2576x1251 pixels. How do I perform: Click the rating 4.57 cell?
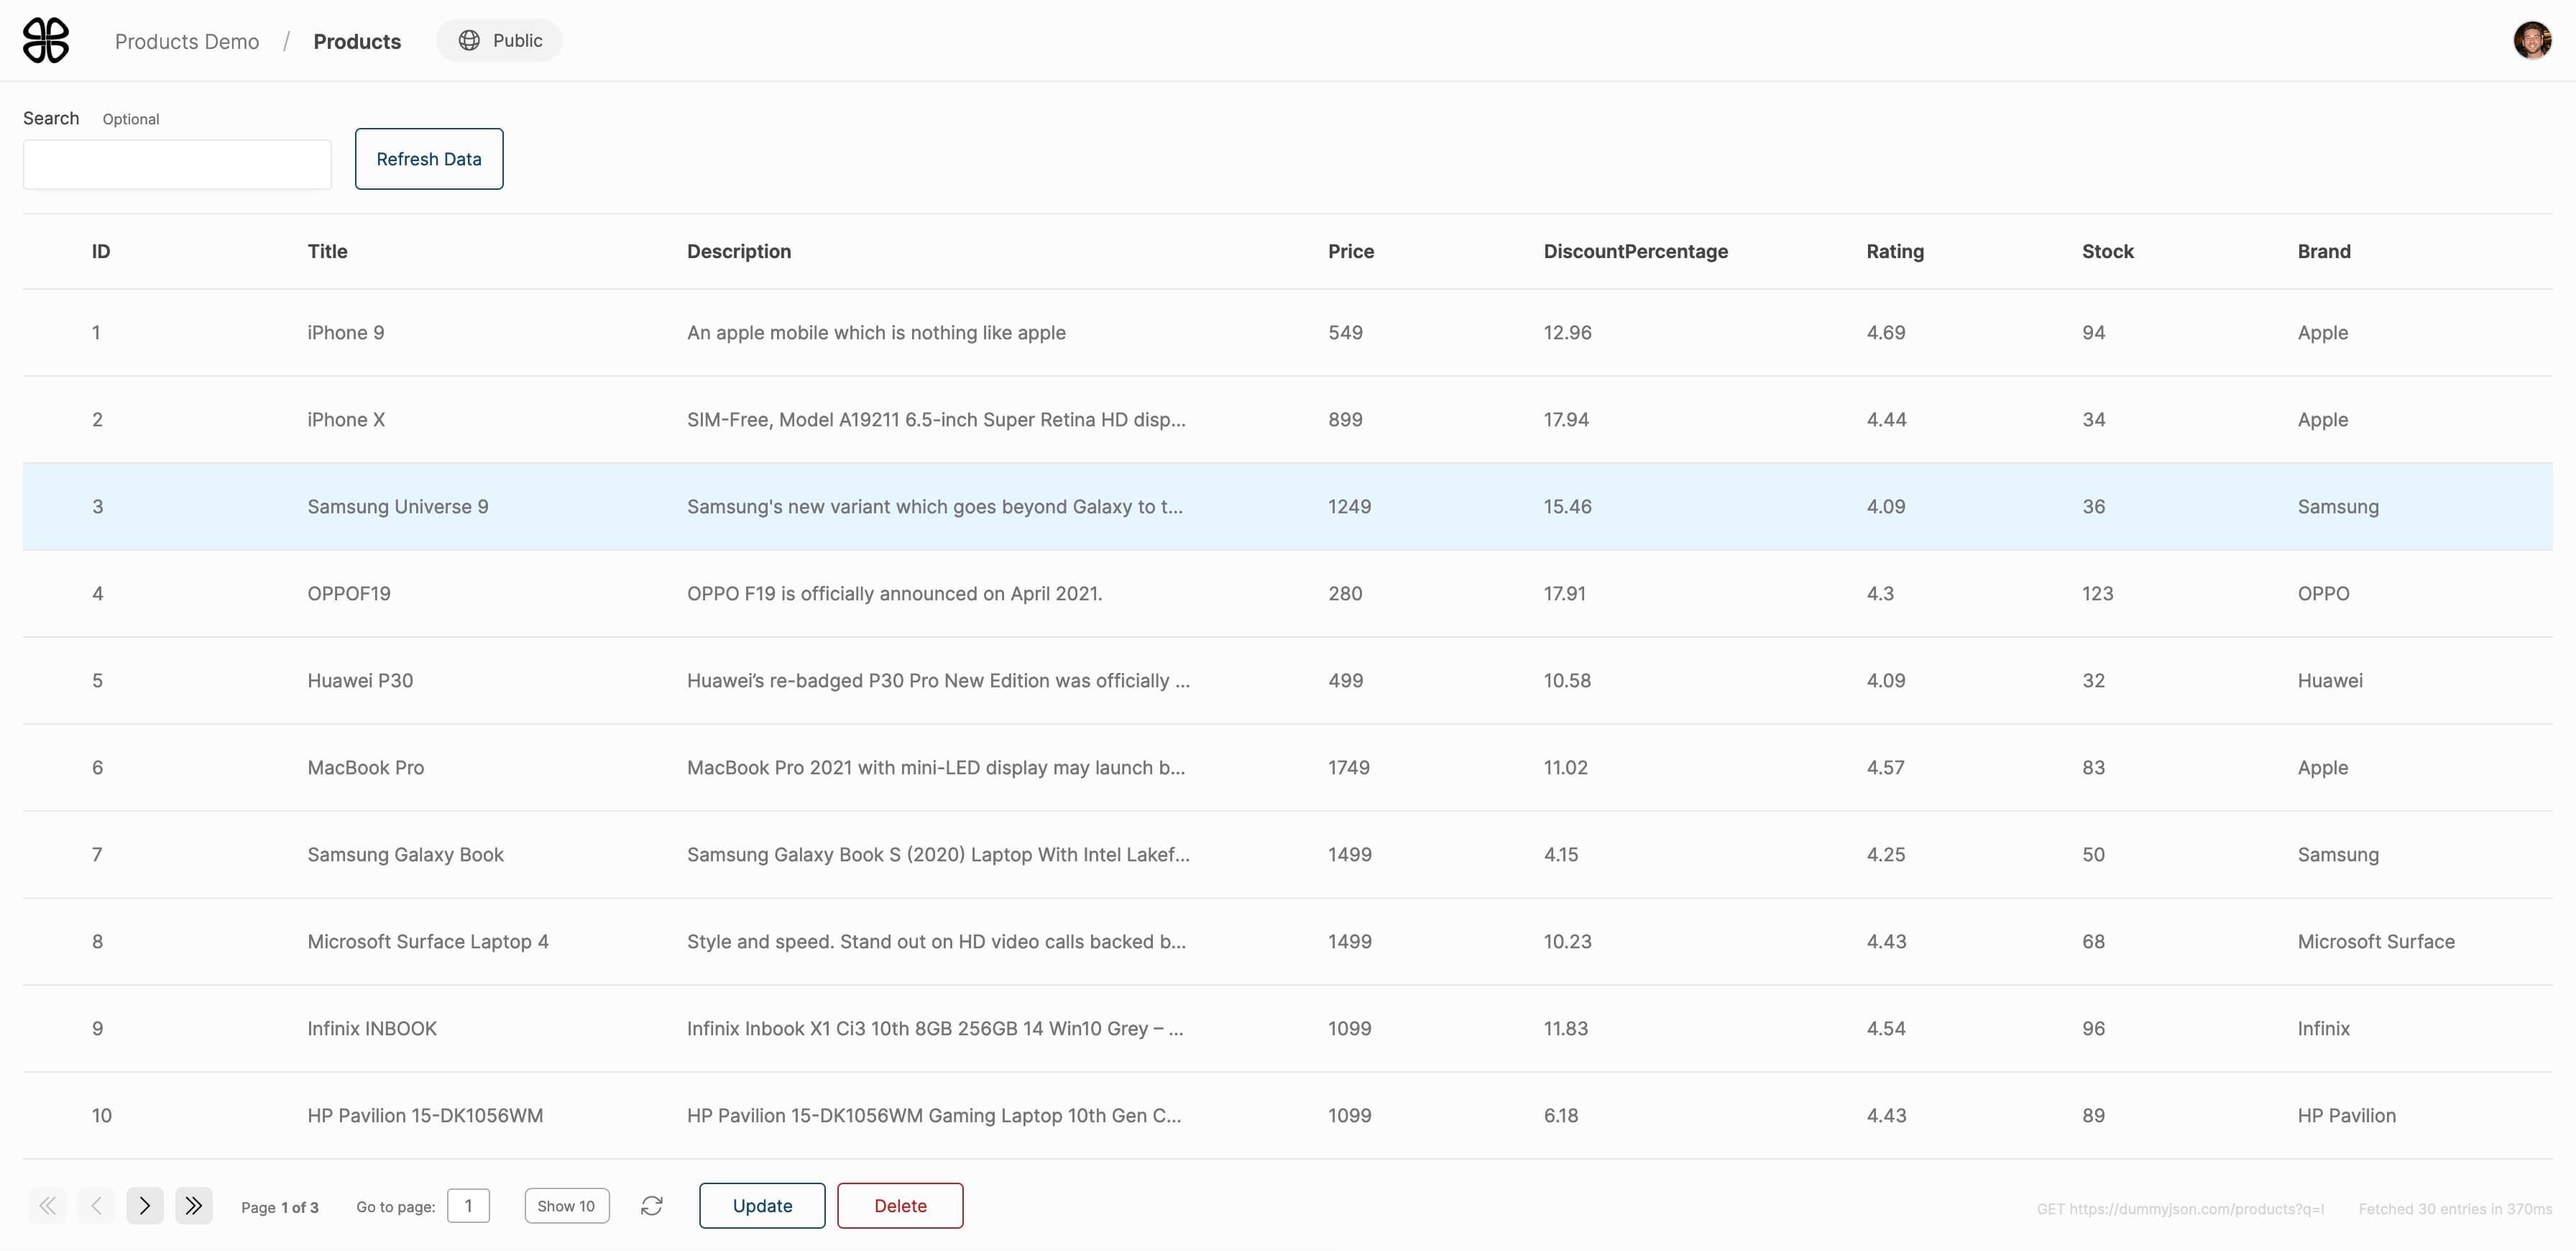(x=1885, y=768)
